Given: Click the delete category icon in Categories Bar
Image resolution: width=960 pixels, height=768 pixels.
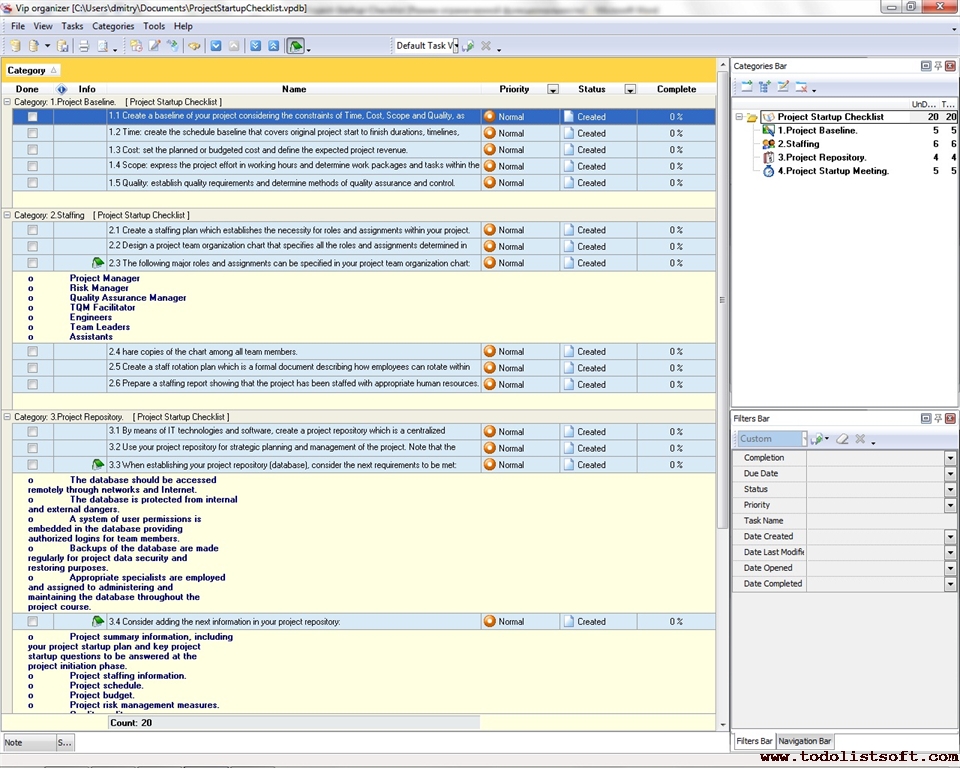Looking at the screenshot, I should click(x=801, y=88).
